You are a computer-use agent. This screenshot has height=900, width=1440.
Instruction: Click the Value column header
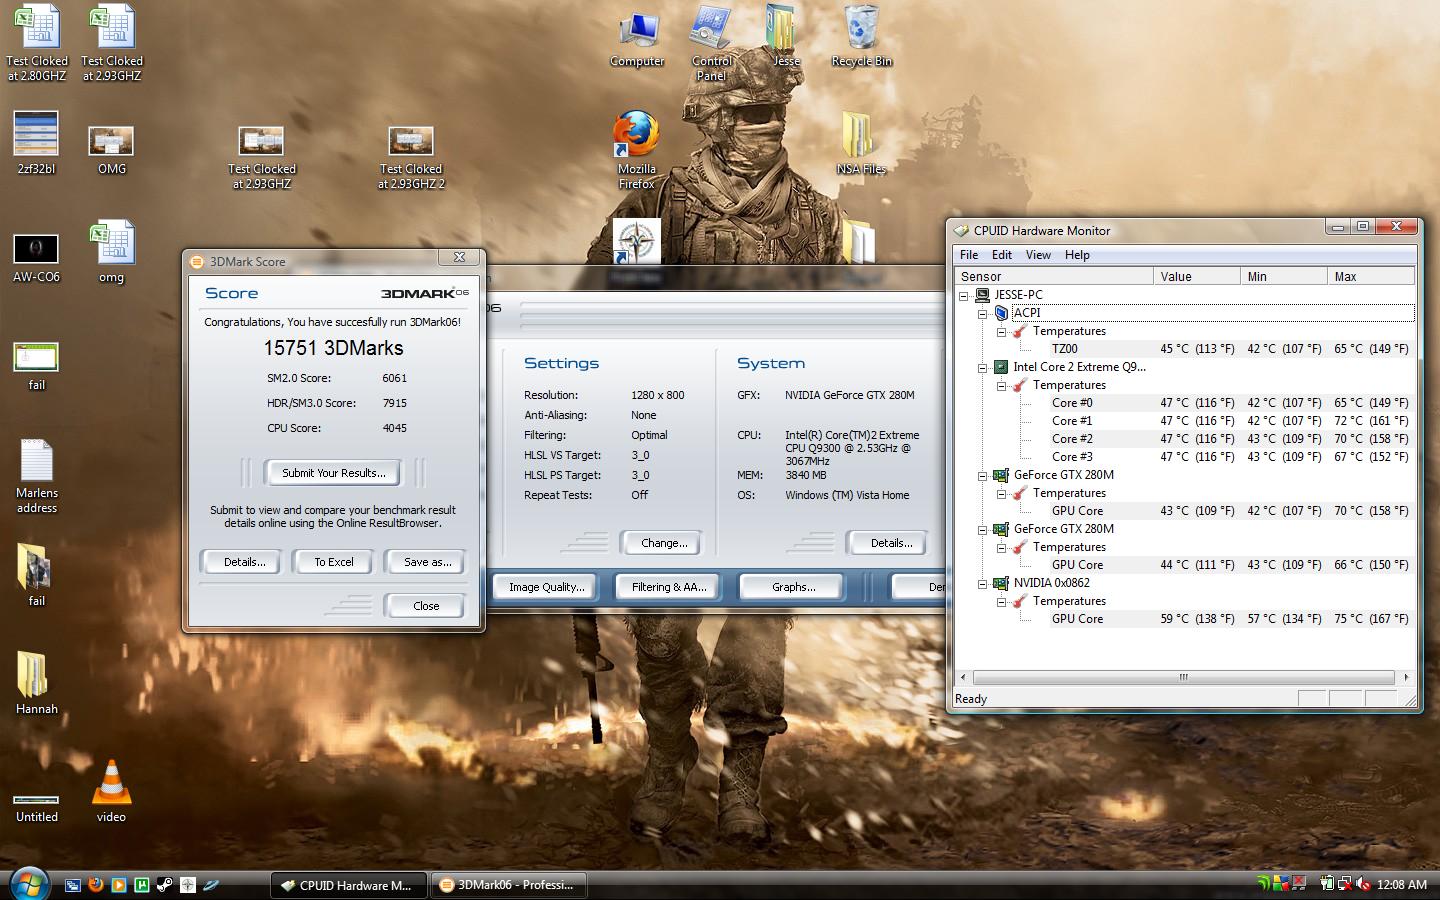tap(1197, 276)
